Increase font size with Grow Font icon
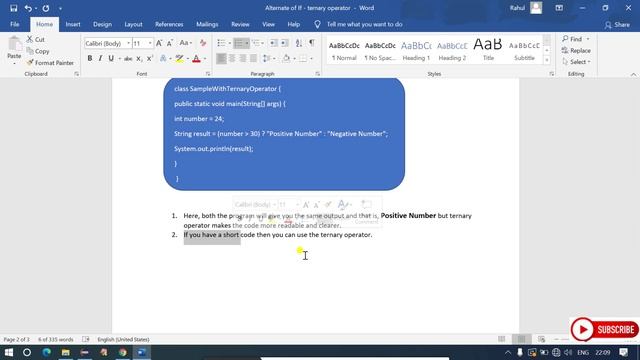Viewport: 640px width, 360px height. click(159, 43)
